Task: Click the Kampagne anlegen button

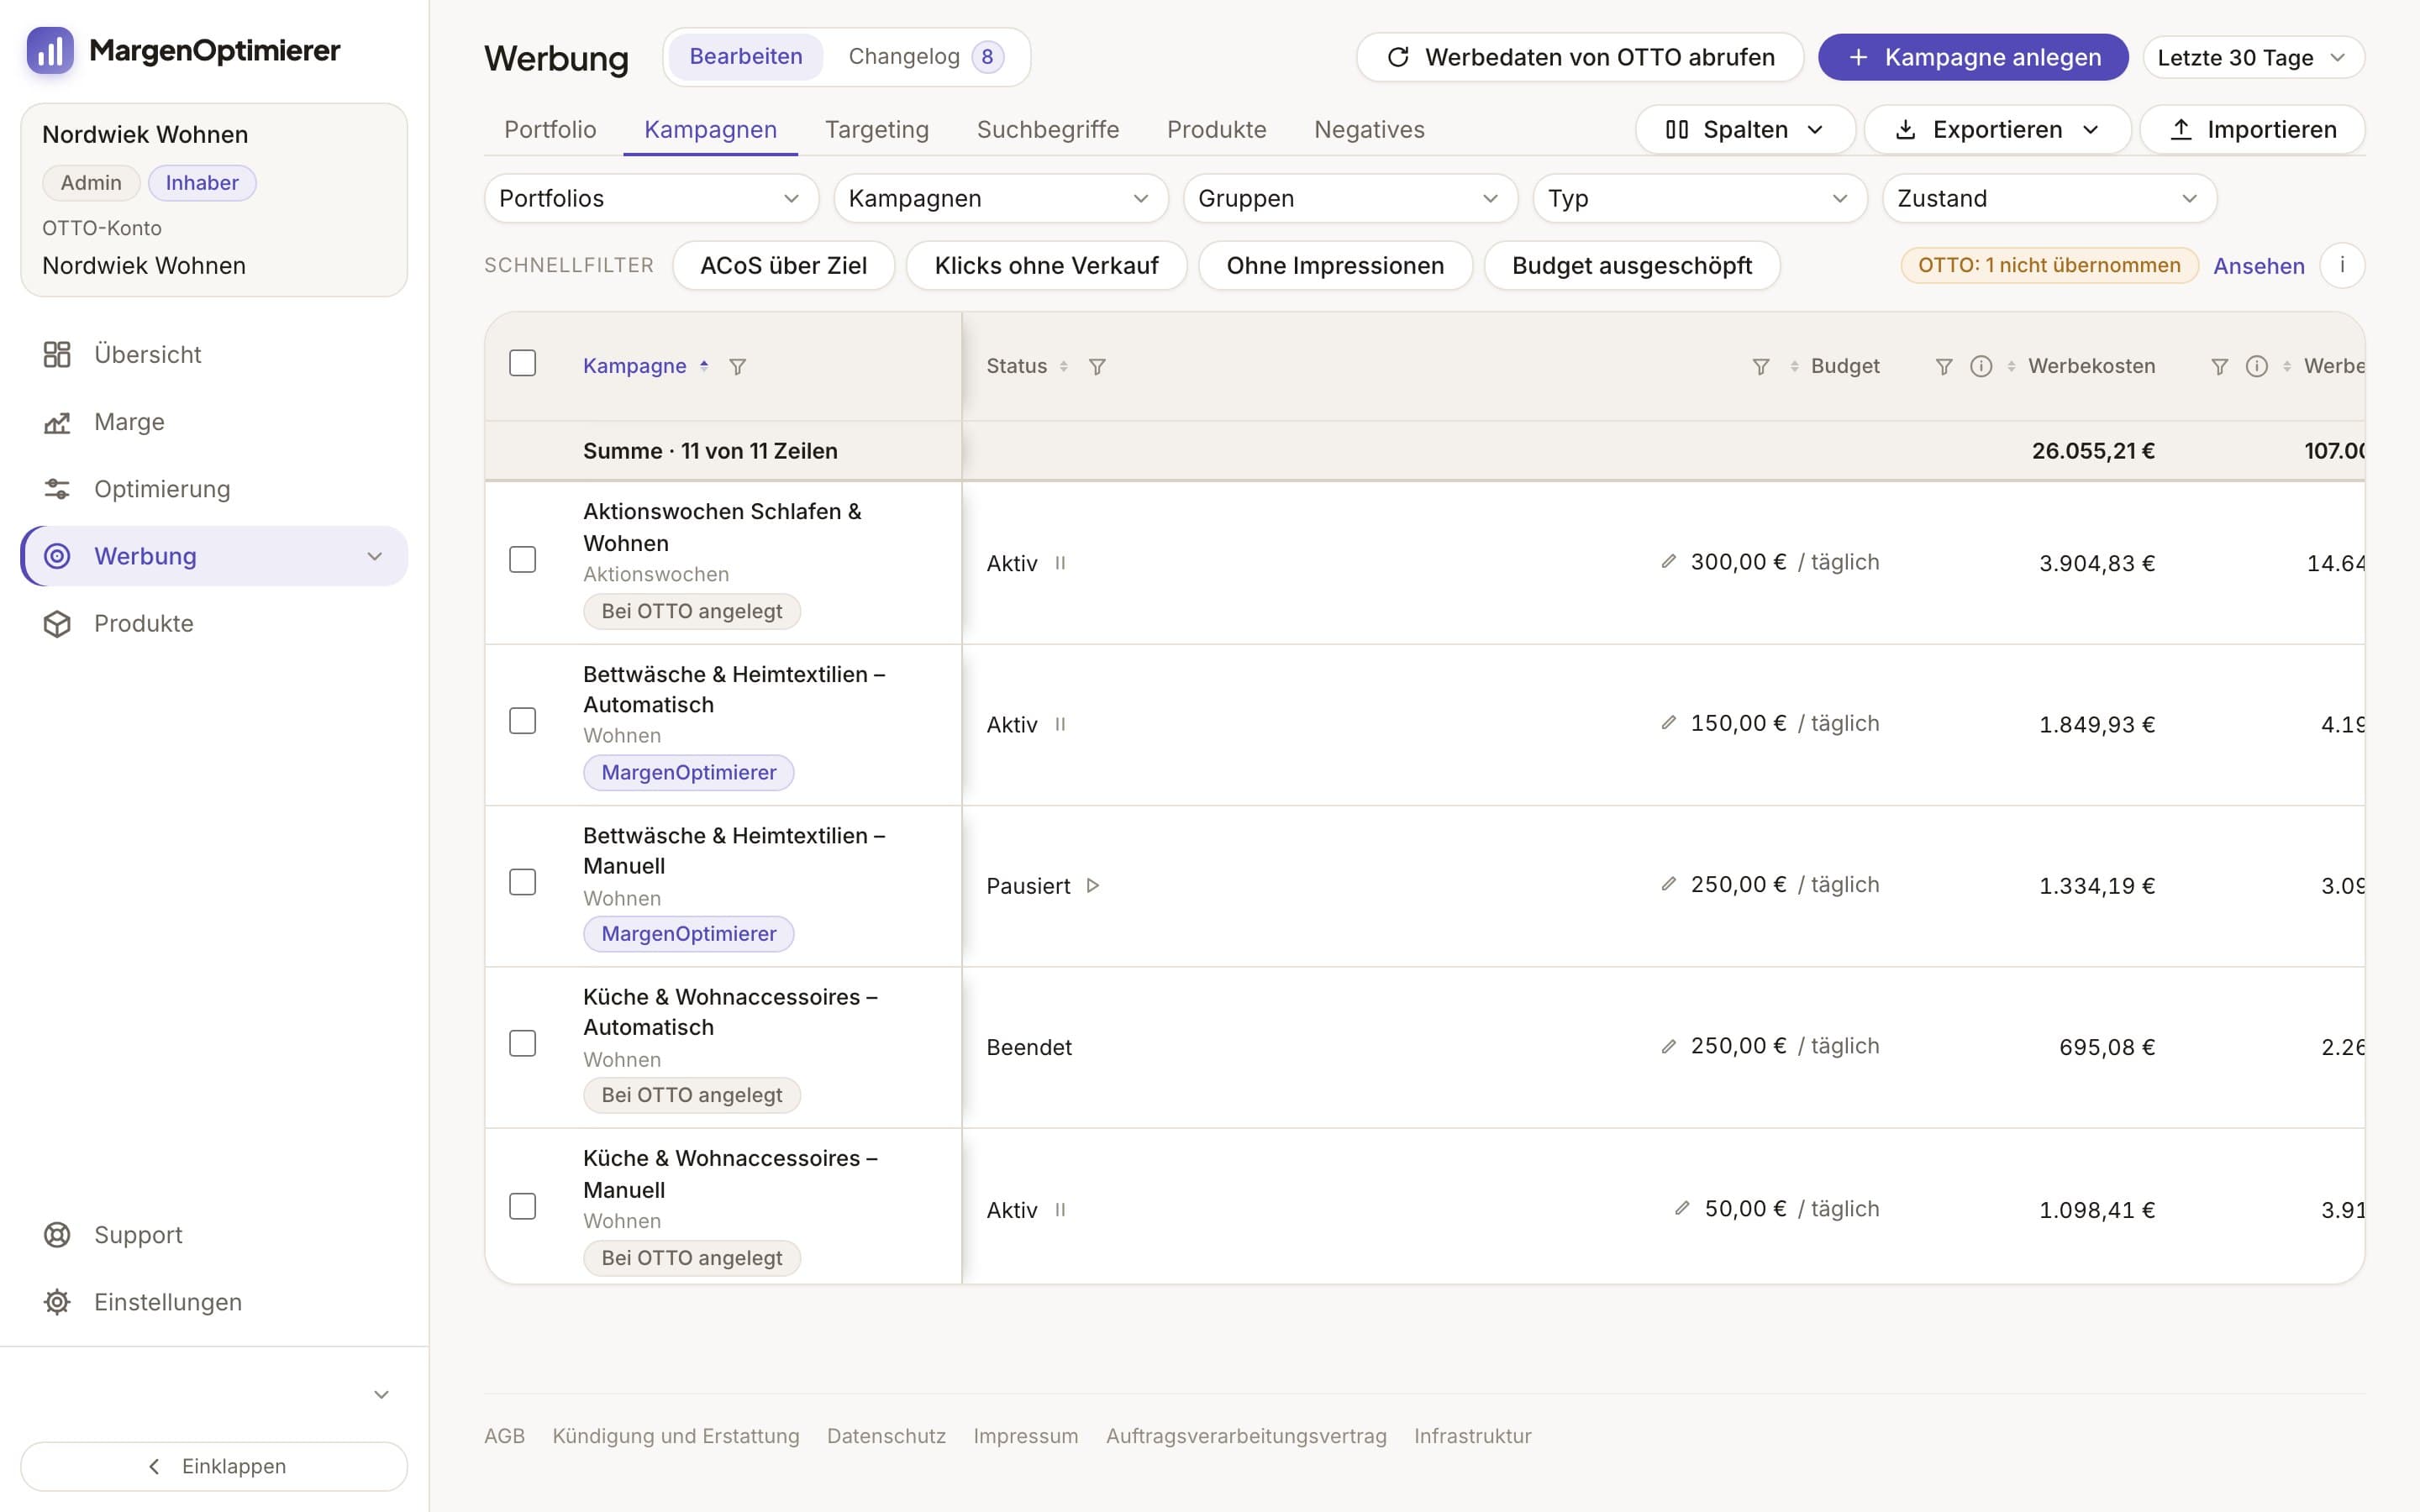Action: (x=1973, y=58)
